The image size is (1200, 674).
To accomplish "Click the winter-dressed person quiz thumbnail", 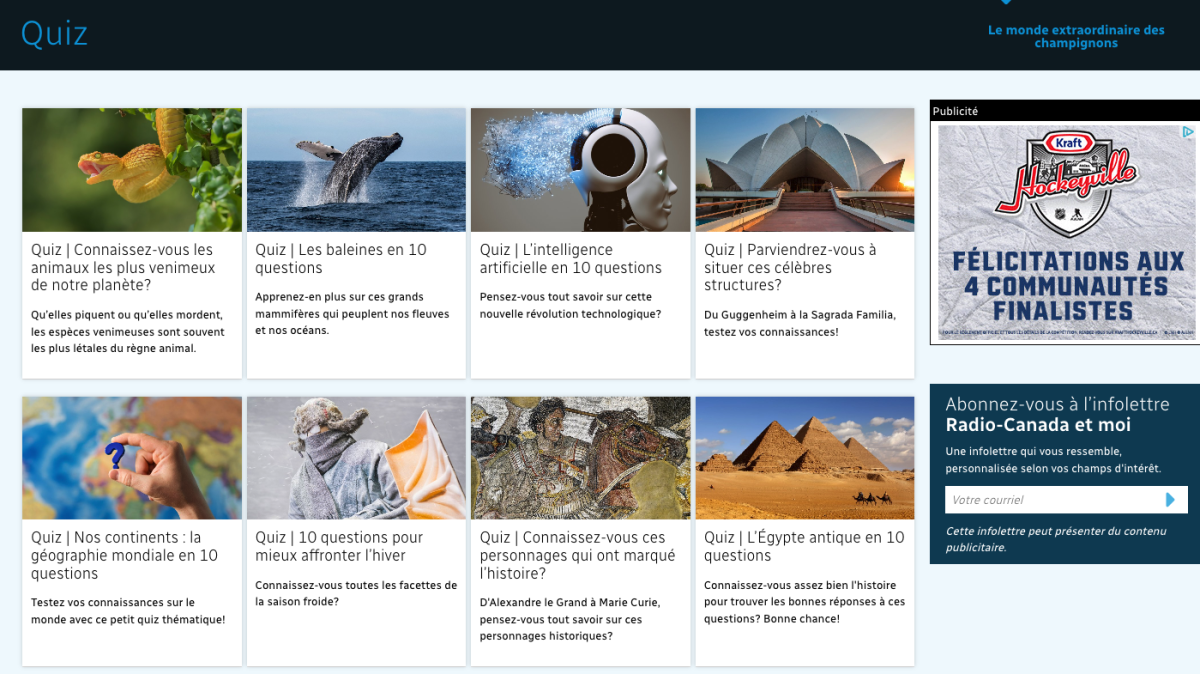I will point(356,458).
